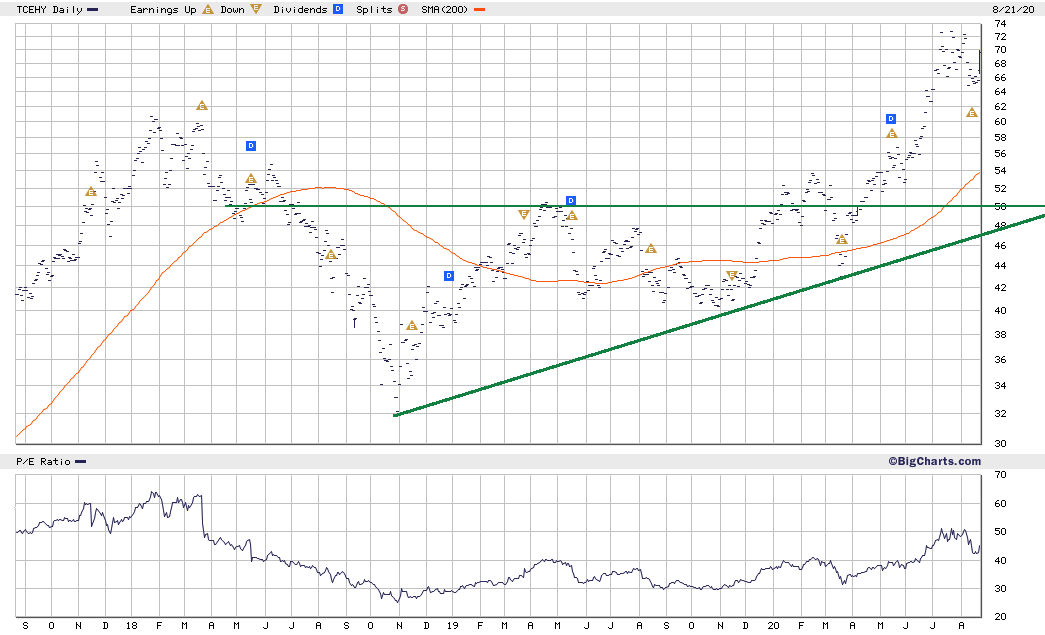Click the red Splits legend icon

[402, 9]
